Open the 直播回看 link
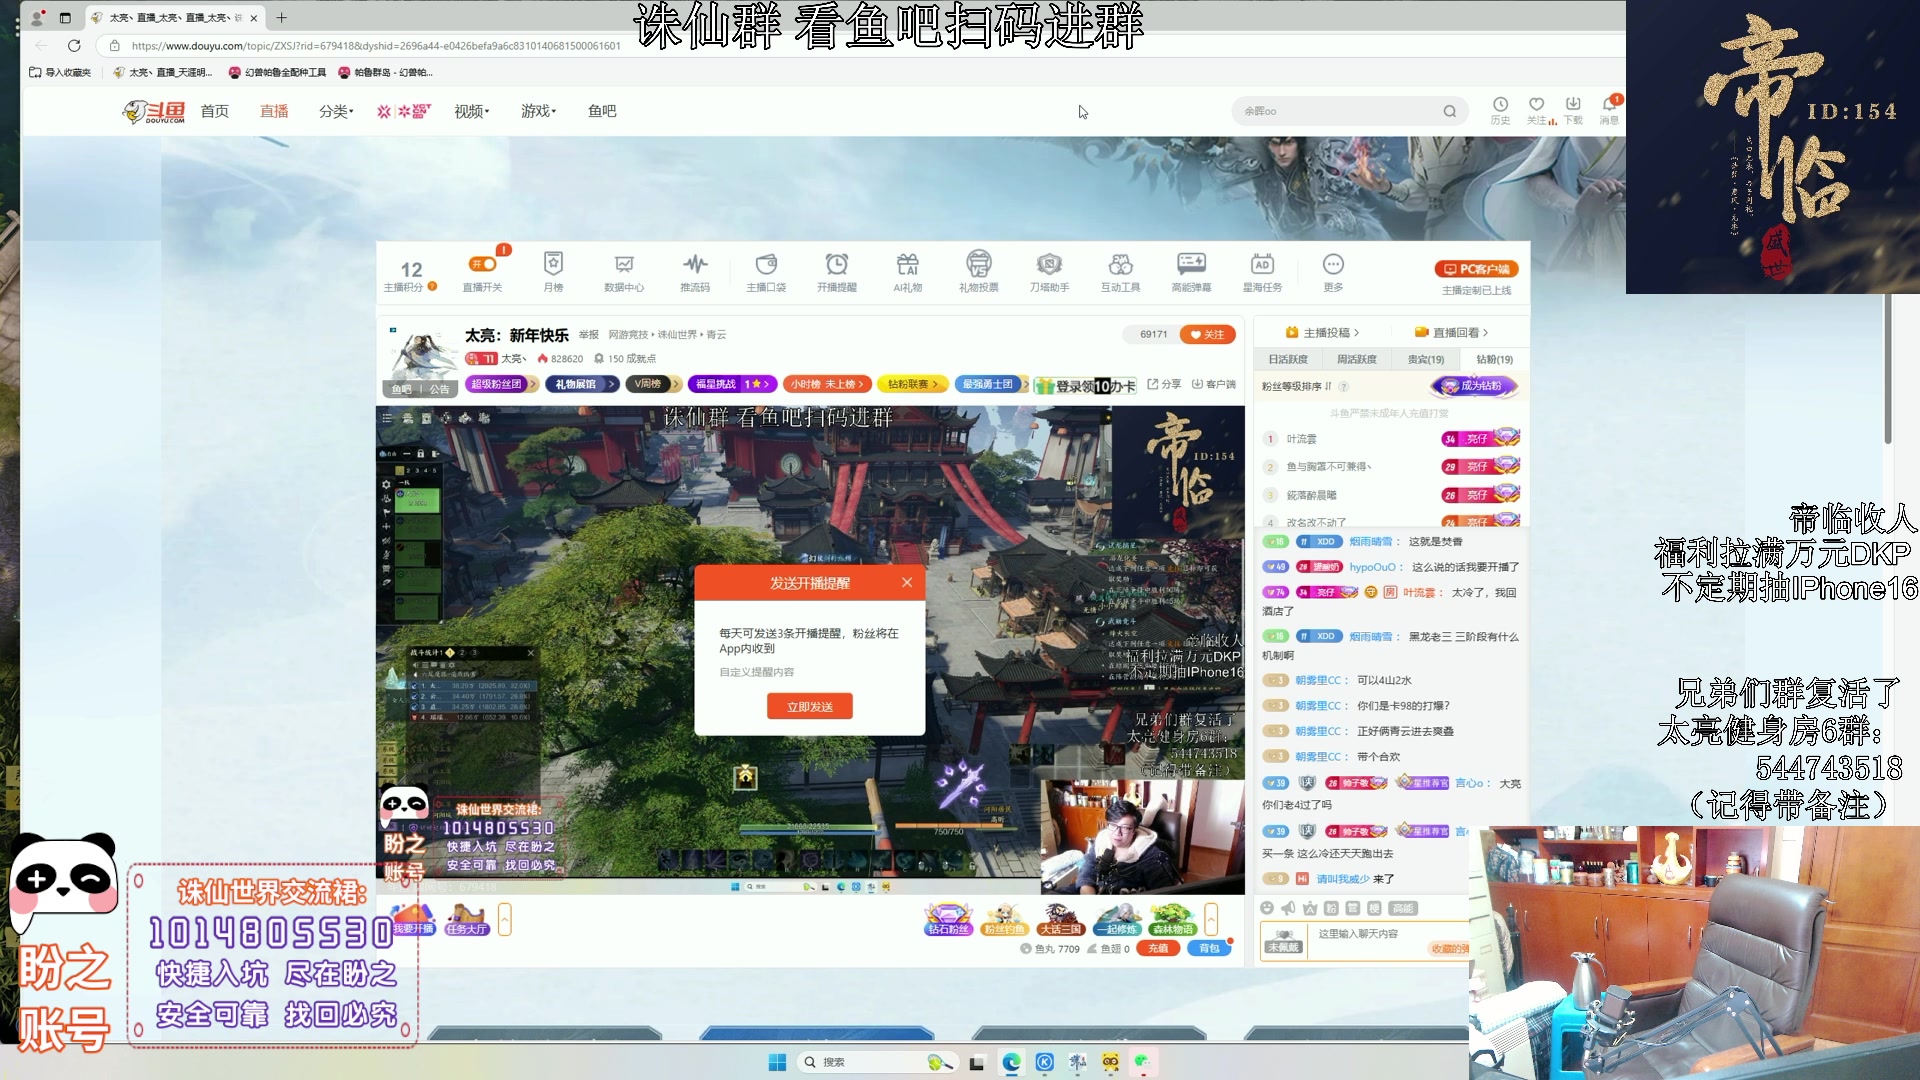 click(x=1452, y=332)
